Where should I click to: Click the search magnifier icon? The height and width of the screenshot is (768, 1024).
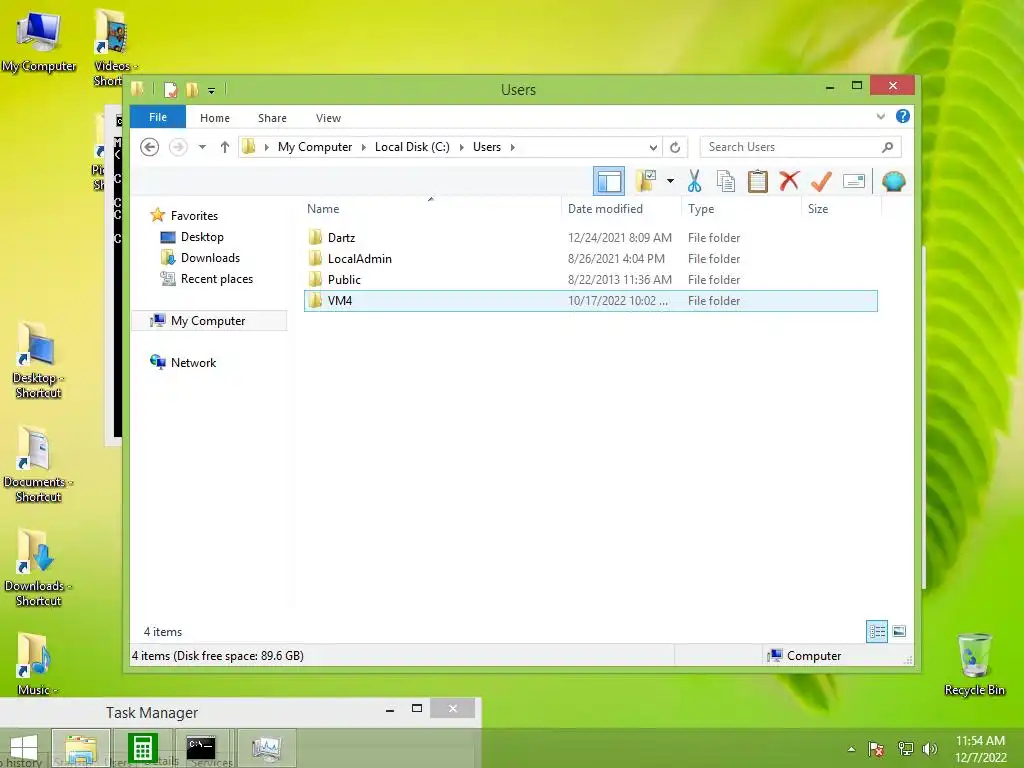888,147
